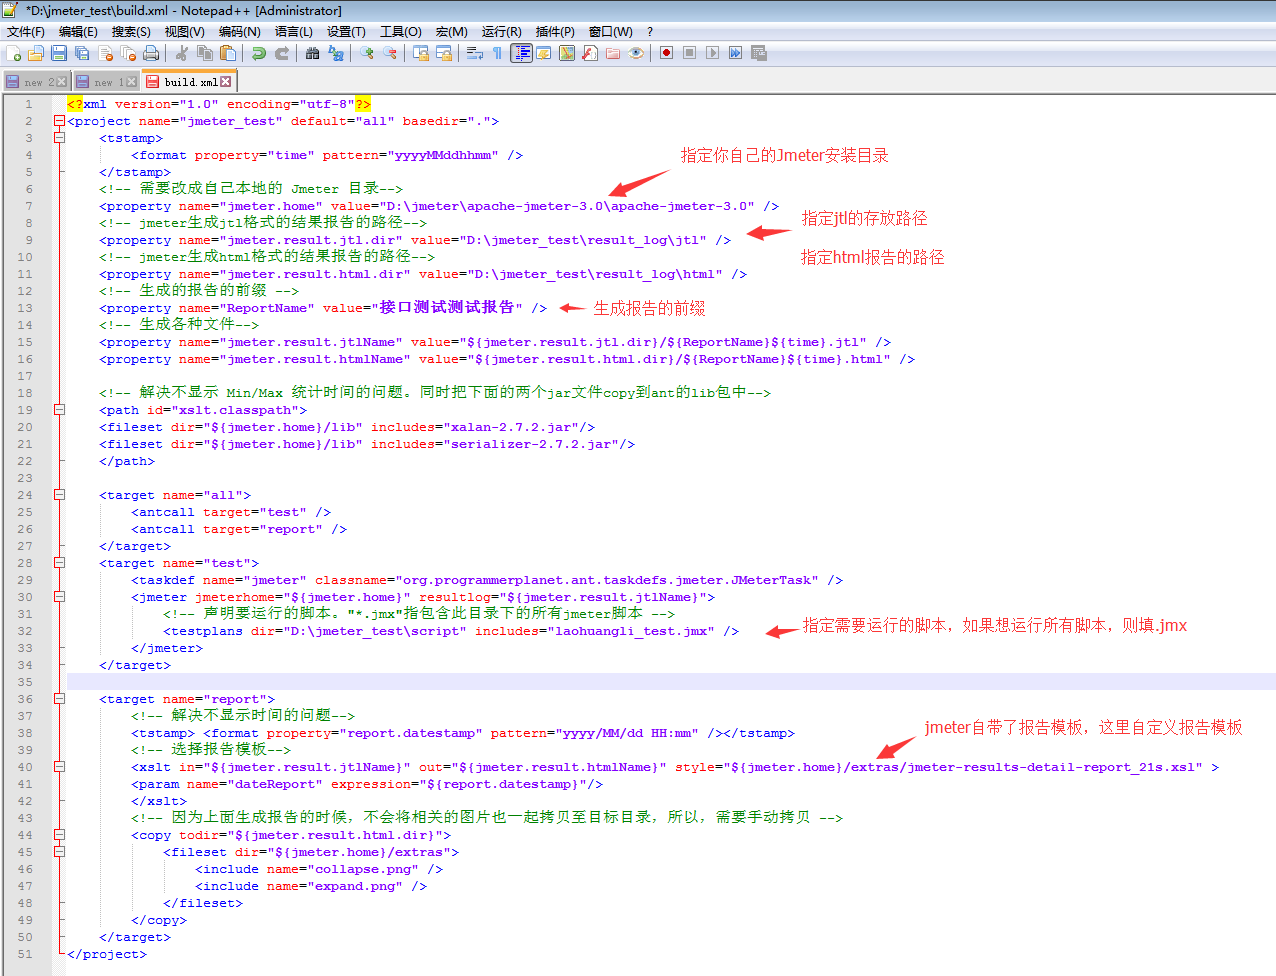
Task: Collapse the xslt element fold on line 40
Action: point(59,767)
